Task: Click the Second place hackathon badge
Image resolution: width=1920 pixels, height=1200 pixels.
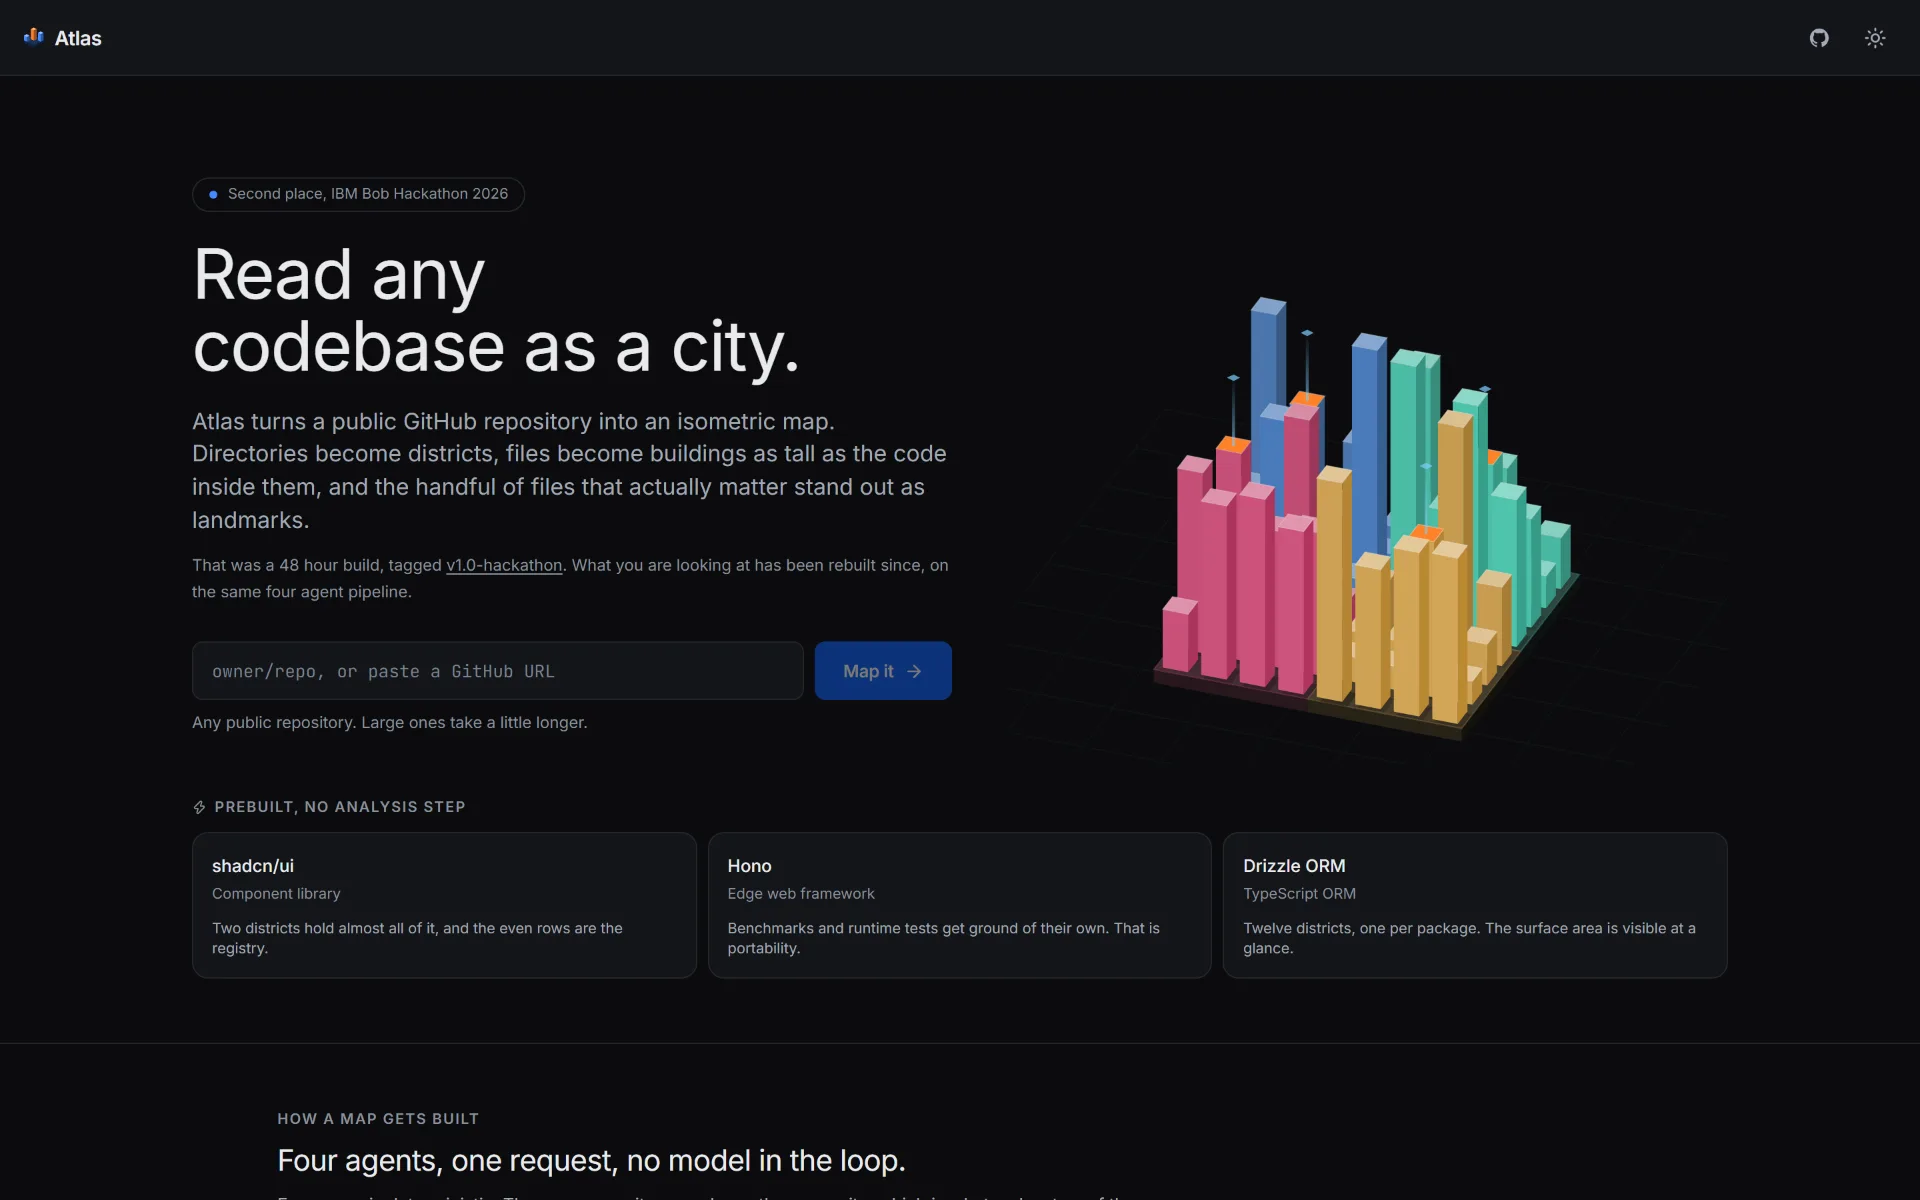Action: [358, 194]
